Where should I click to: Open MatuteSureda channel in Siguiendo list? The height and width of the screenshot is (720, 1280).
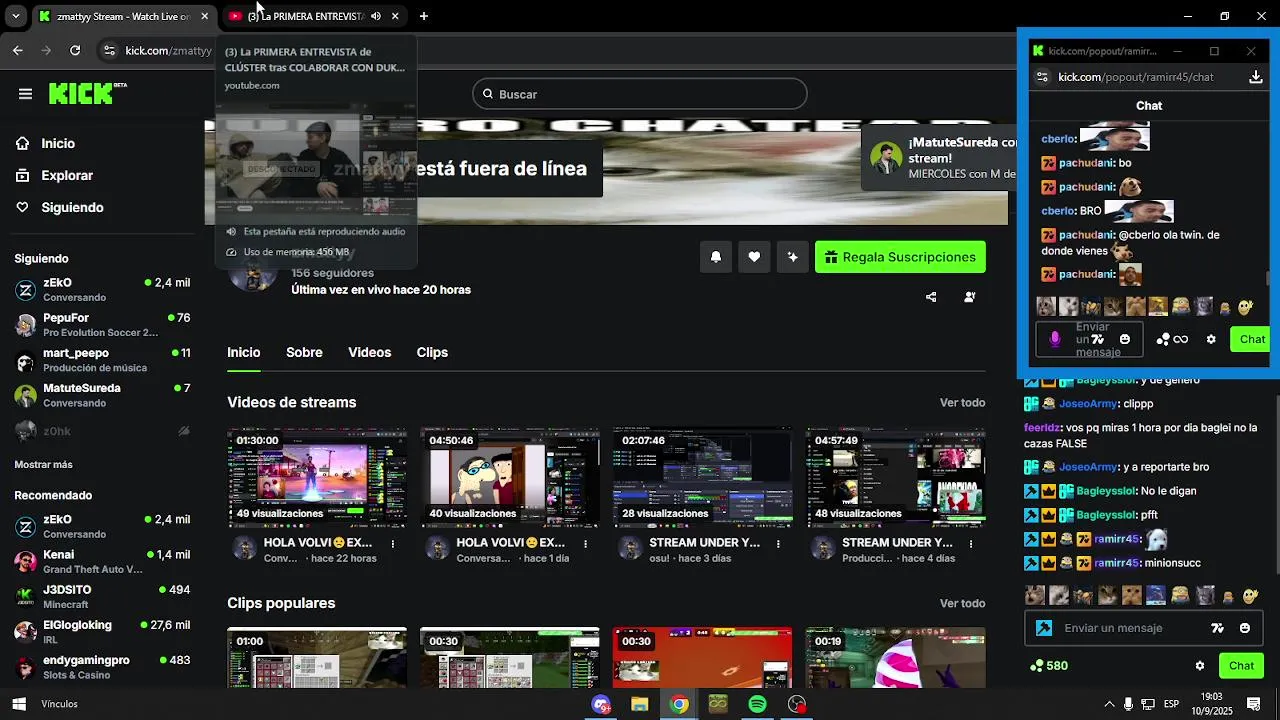[x=102, y=395]
